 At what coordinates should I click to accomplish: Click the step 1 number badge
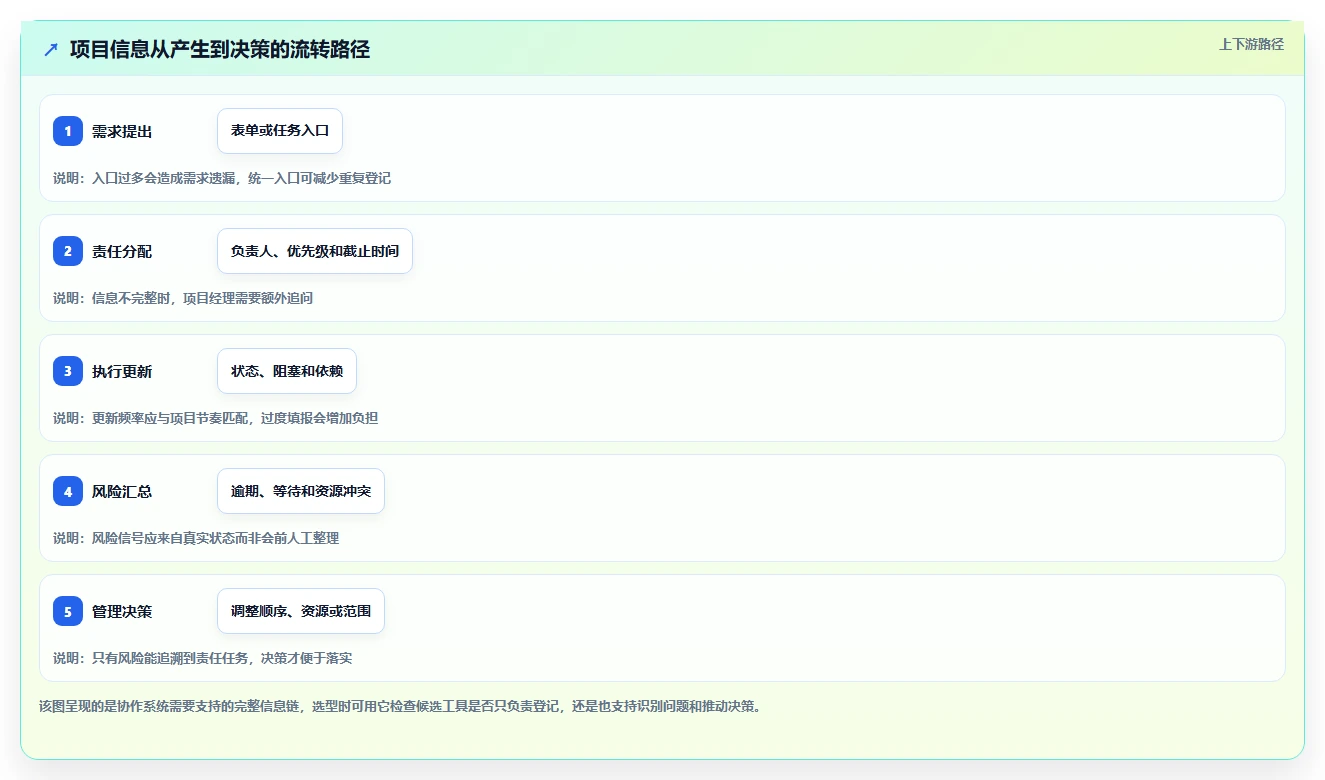(x=68, y=131)
